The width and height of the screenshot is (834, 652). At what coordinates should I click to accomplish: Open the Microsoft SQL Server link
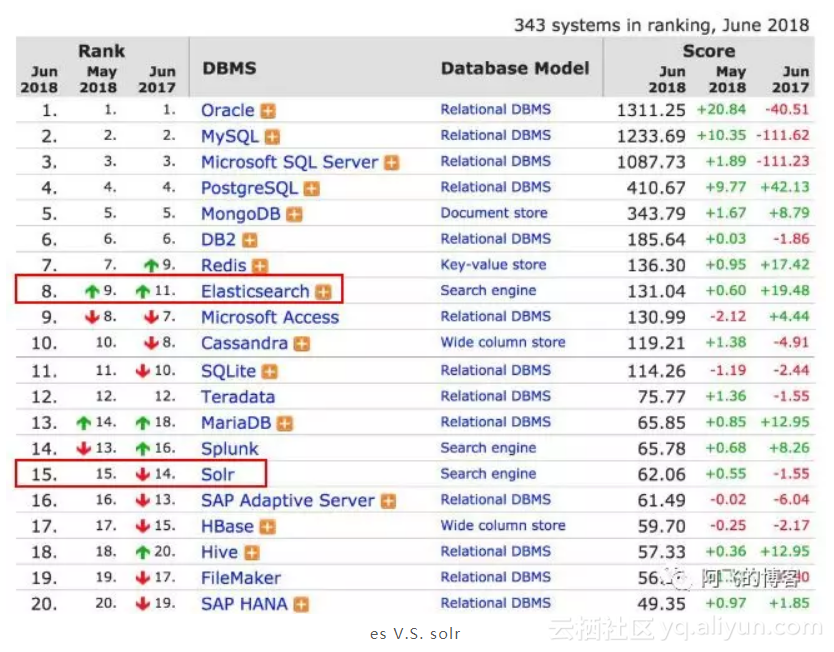(289, 162)
